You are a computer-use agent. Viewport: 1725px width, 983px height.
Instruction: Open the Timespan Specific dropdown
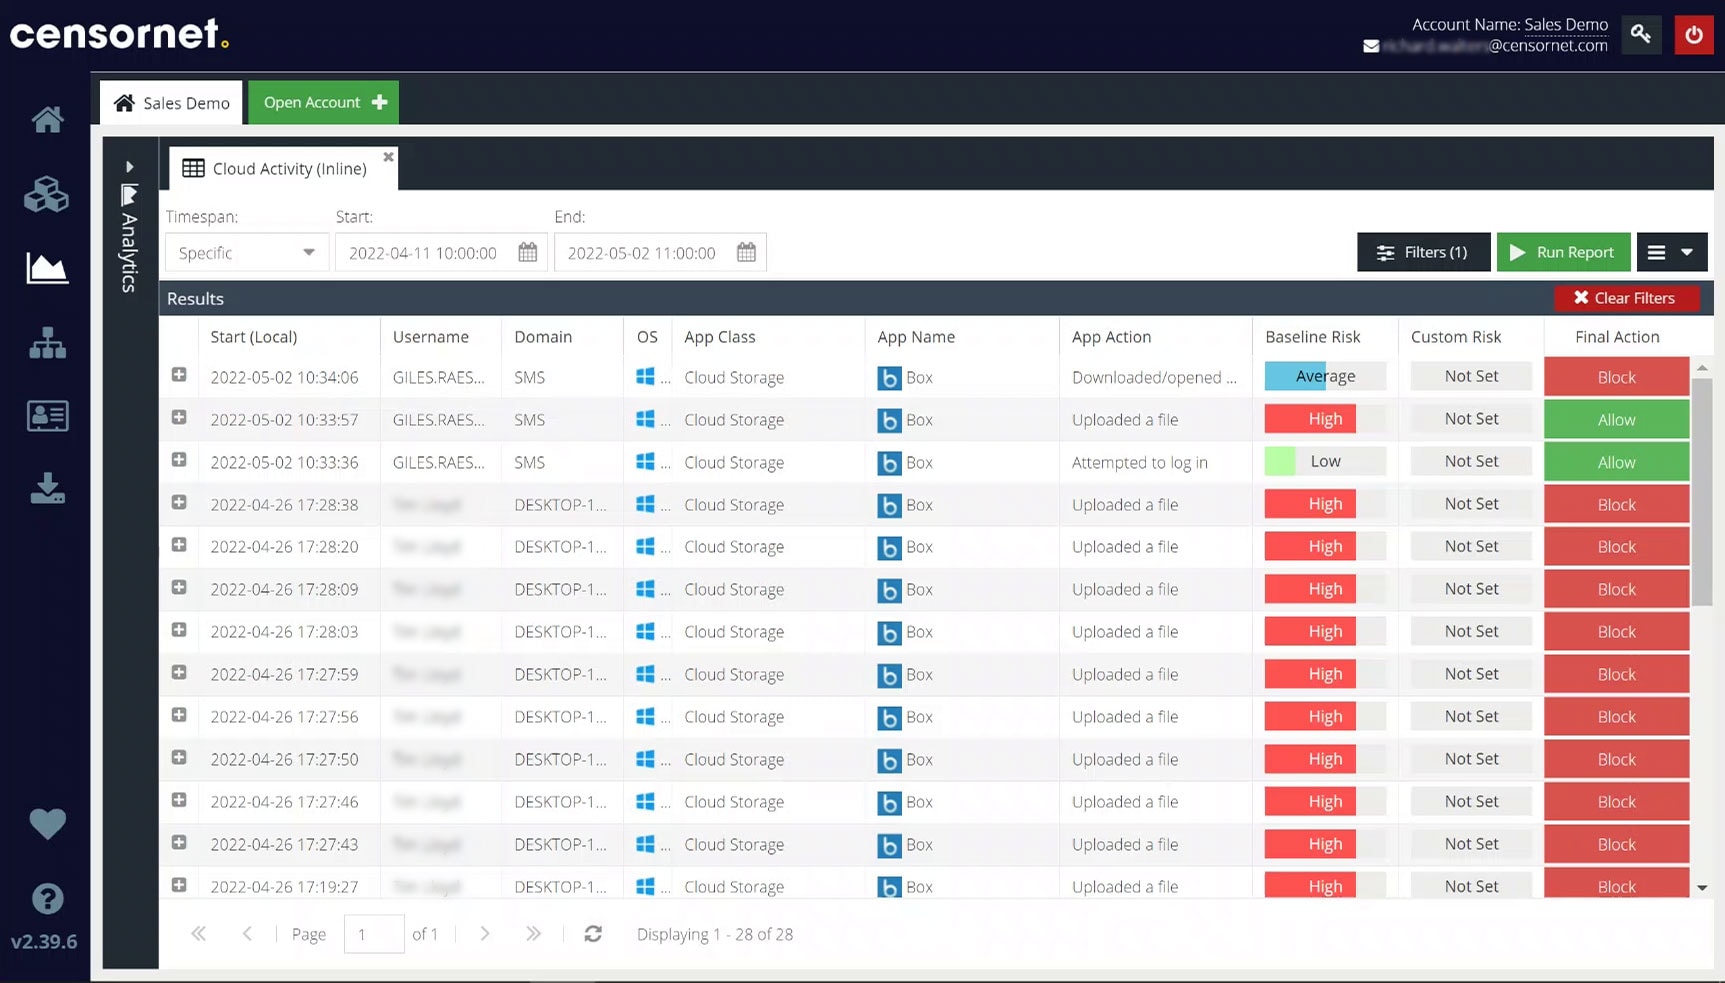[x=246, y=253]
